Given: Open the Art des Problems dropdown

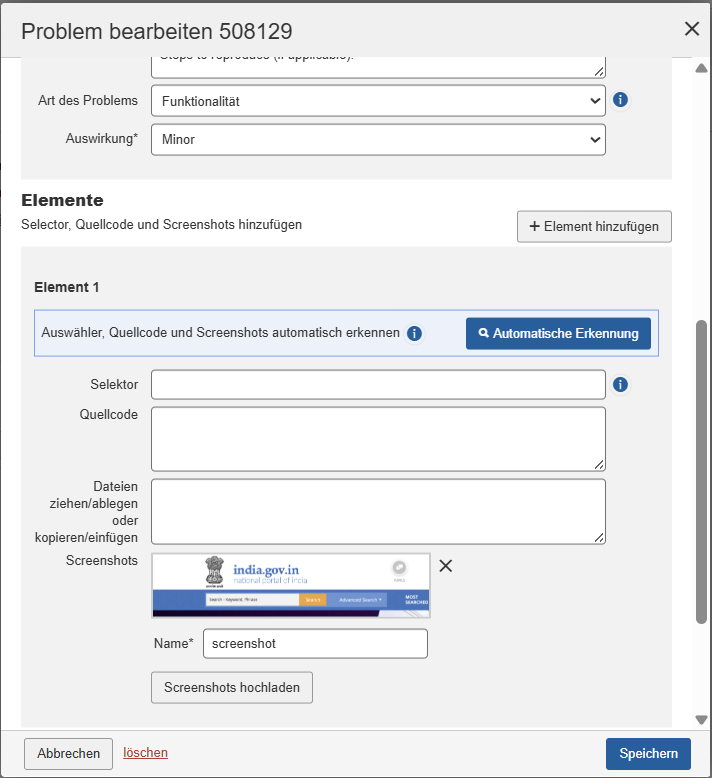Looking at the screenshot, I should tap(378, 101).
